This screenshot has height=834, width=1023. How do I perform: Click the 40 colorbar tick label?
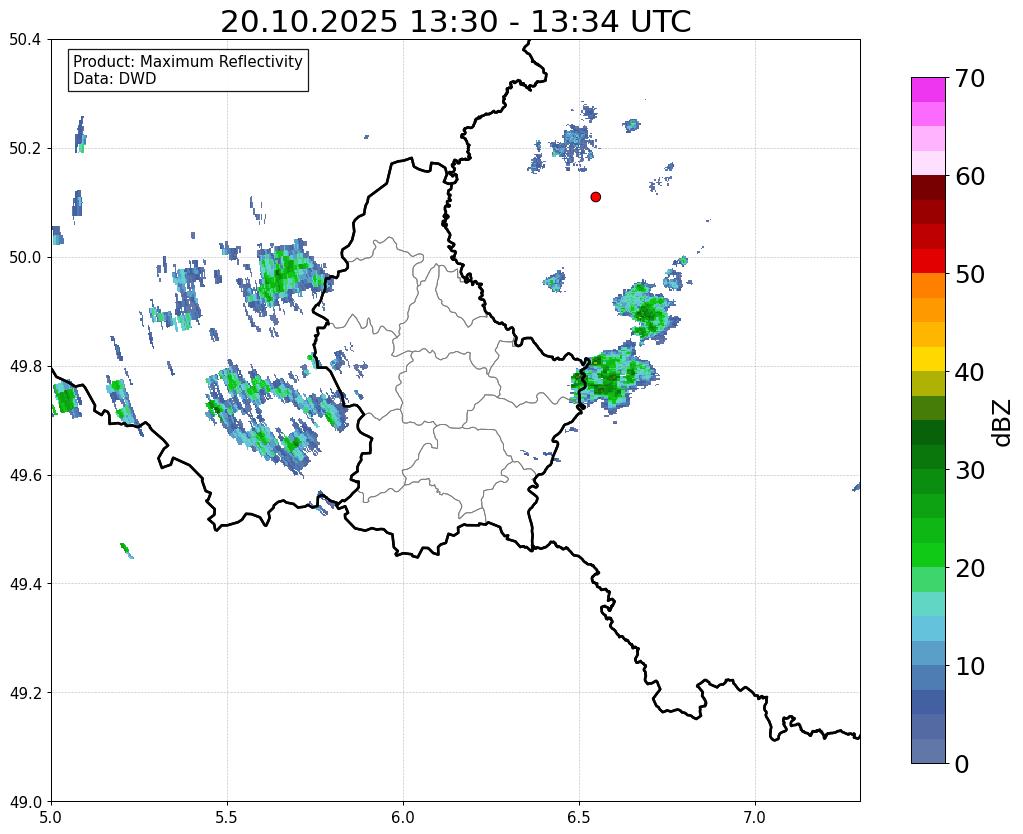click(969, 372)
